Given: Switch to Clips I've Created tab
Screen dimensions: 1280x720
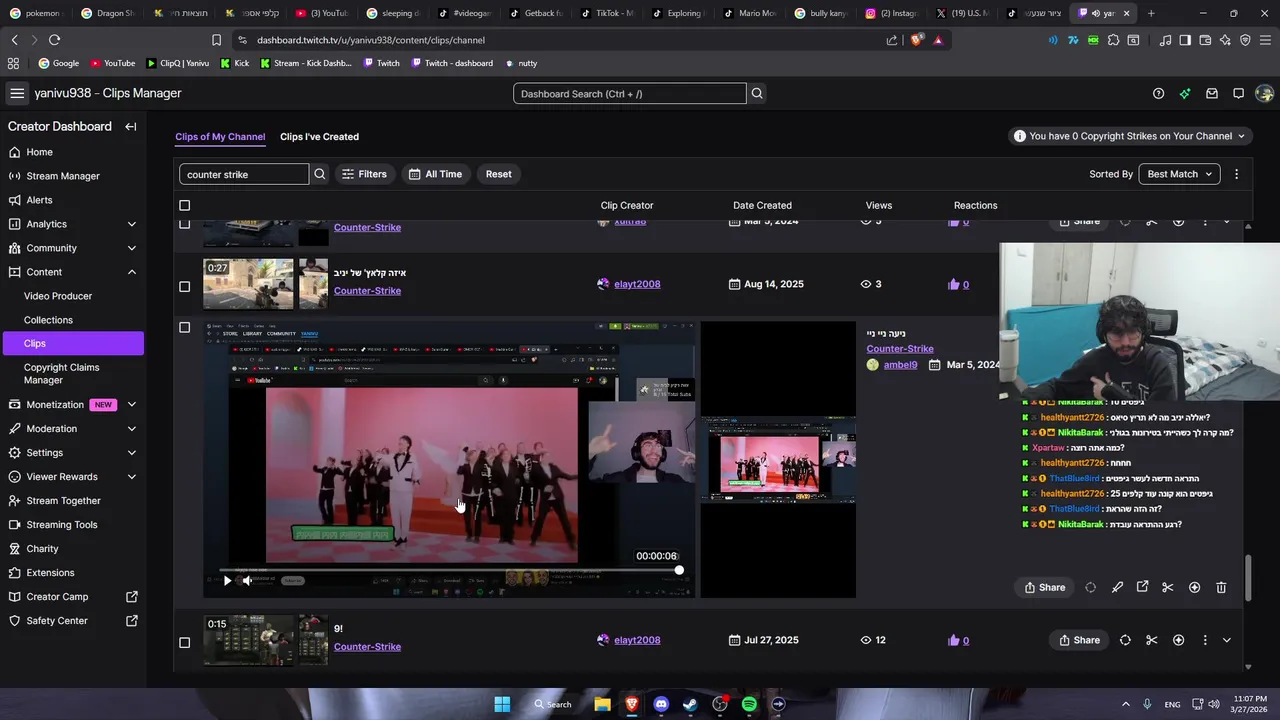Looking at the screenshot, I should 319,137.
